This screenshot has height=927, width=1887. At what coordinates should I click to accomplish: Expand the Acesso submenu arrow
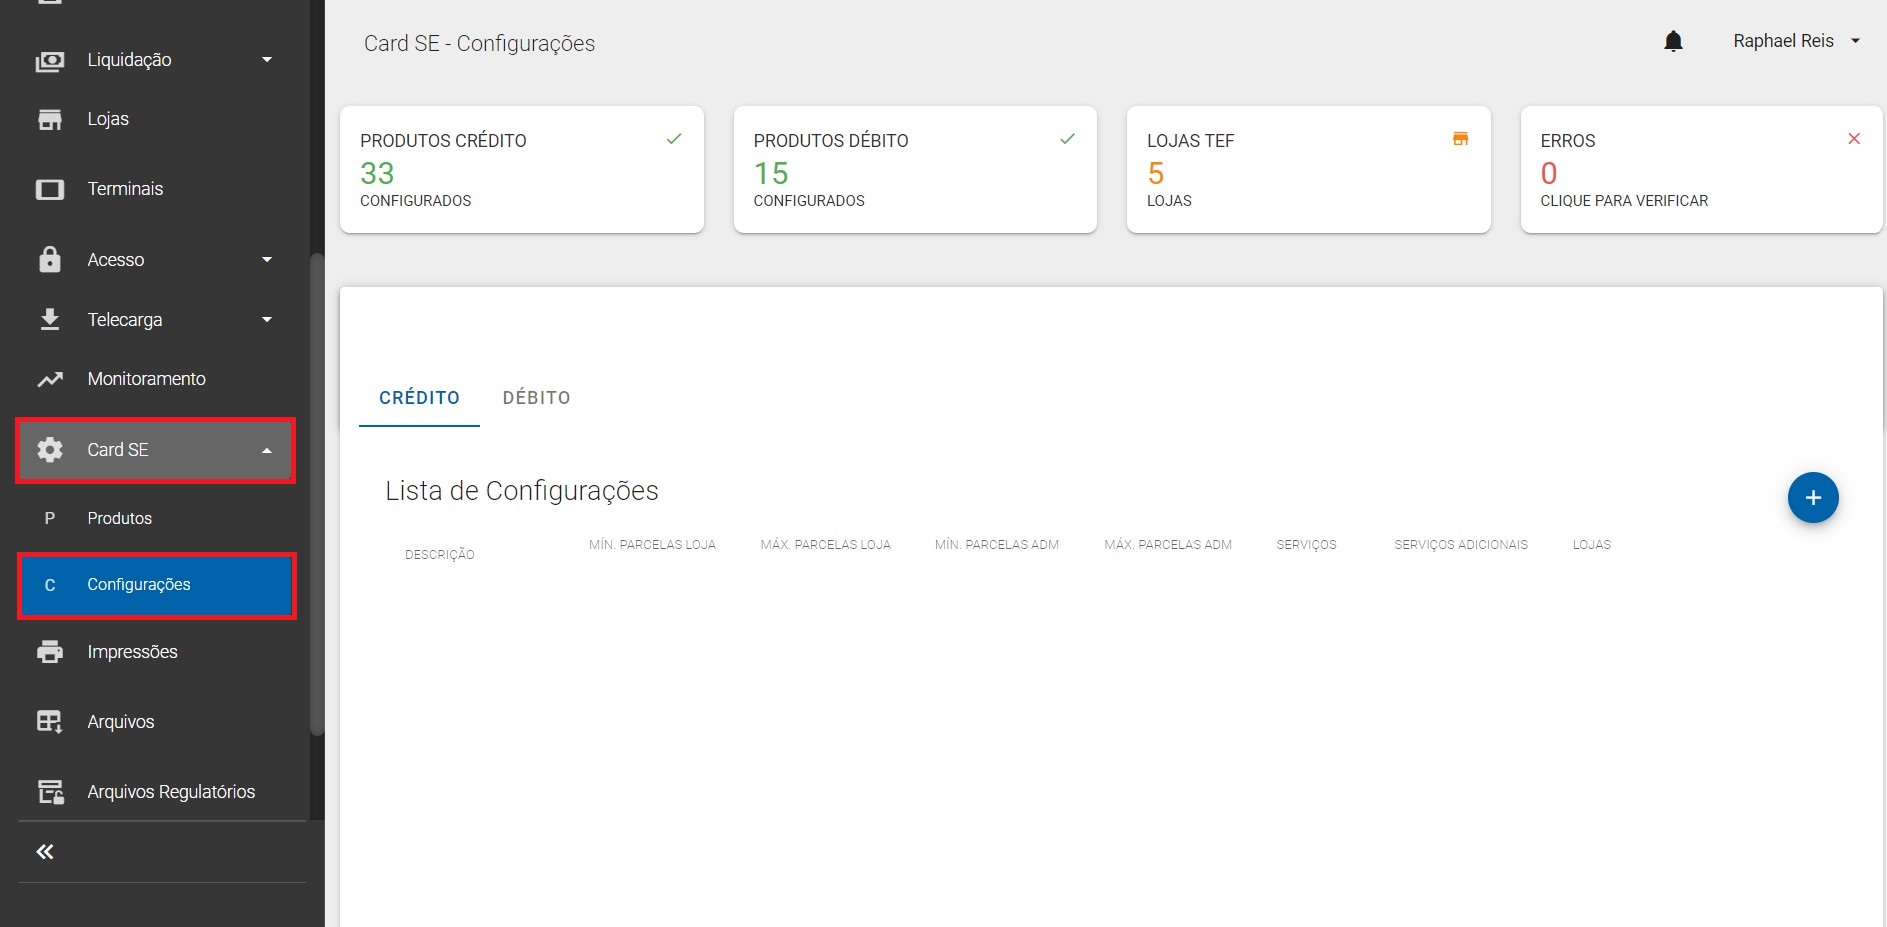(x=267, y=260)
